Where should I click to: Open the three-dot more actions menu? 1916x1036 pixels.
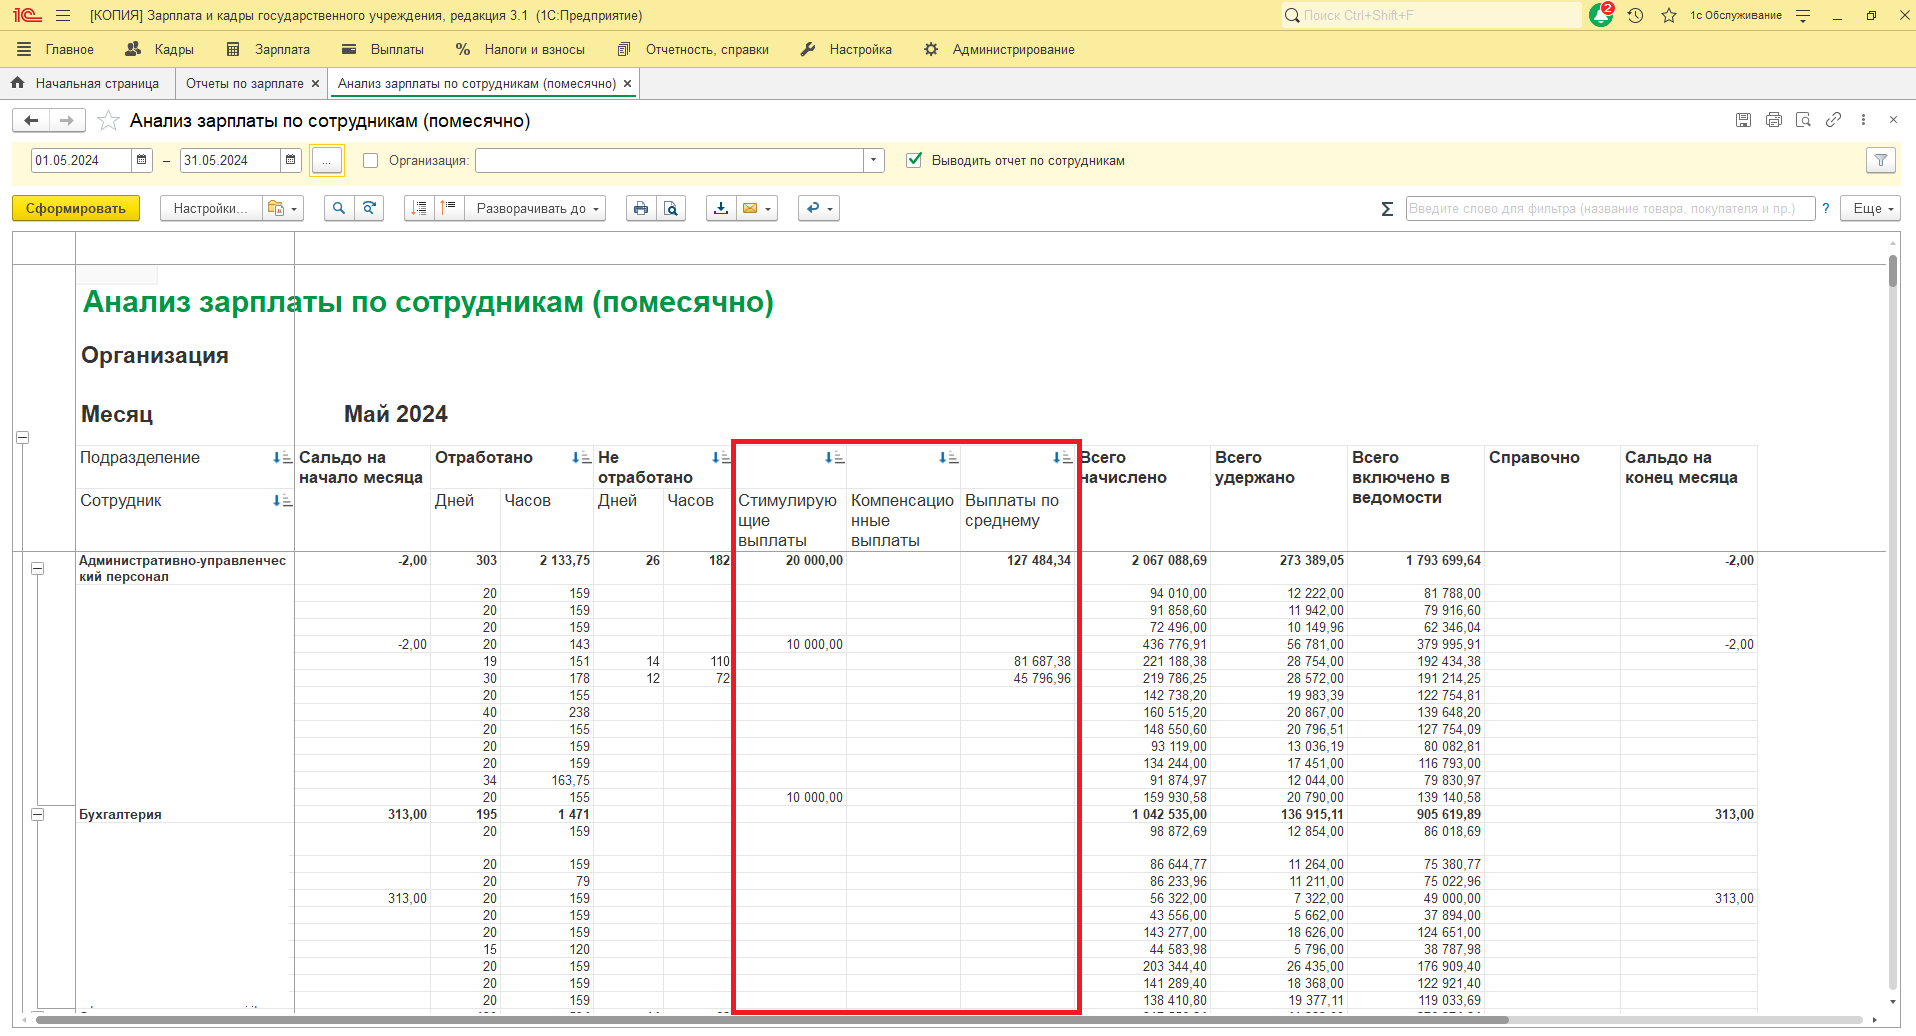[1863, 120]
